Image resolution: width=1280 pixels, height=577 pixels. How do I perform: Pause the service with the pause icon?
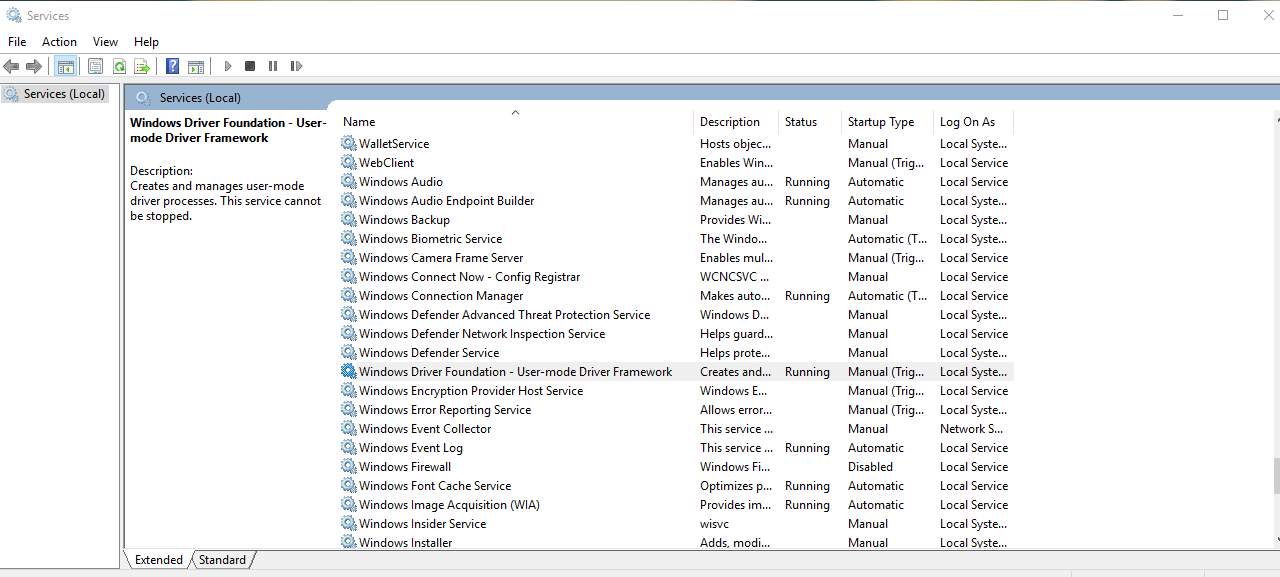coord(273,66)
